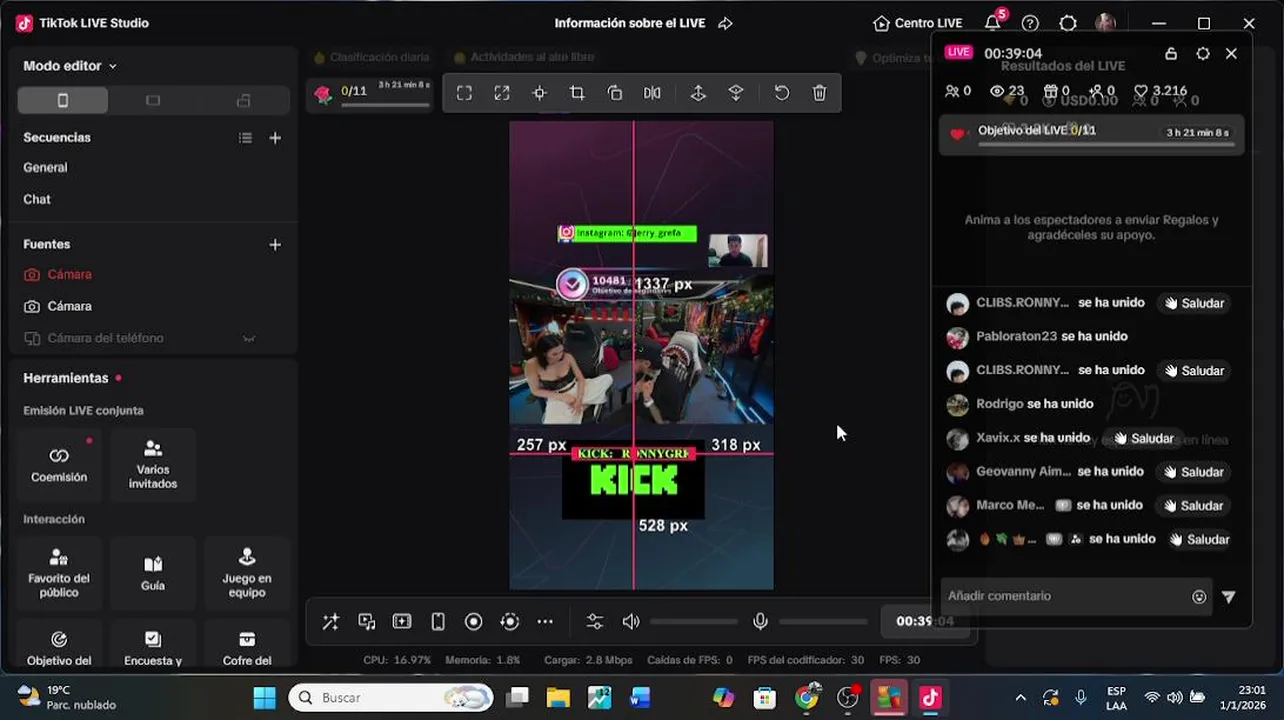Viewport: 1284px width, 720px height.
Task: Open the audio mixer sliders icon
Action: [x=595, y=622]
